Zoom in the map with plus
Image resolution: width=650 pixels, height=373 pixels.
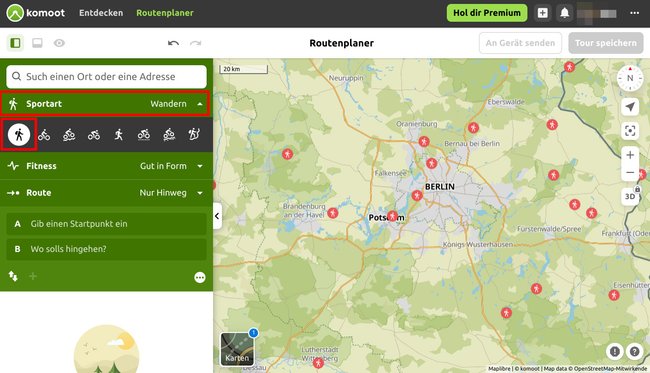point(630,155)
